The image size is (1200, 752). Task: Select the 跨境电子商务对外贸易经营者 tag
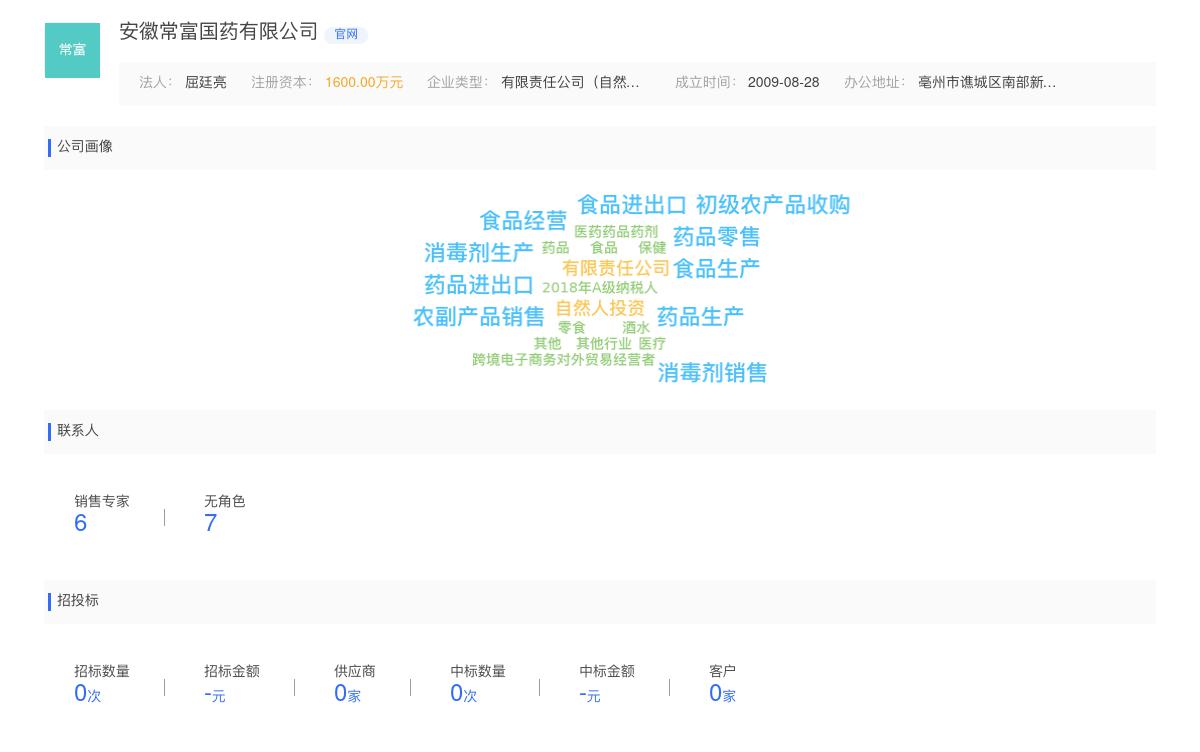point(564,359)
